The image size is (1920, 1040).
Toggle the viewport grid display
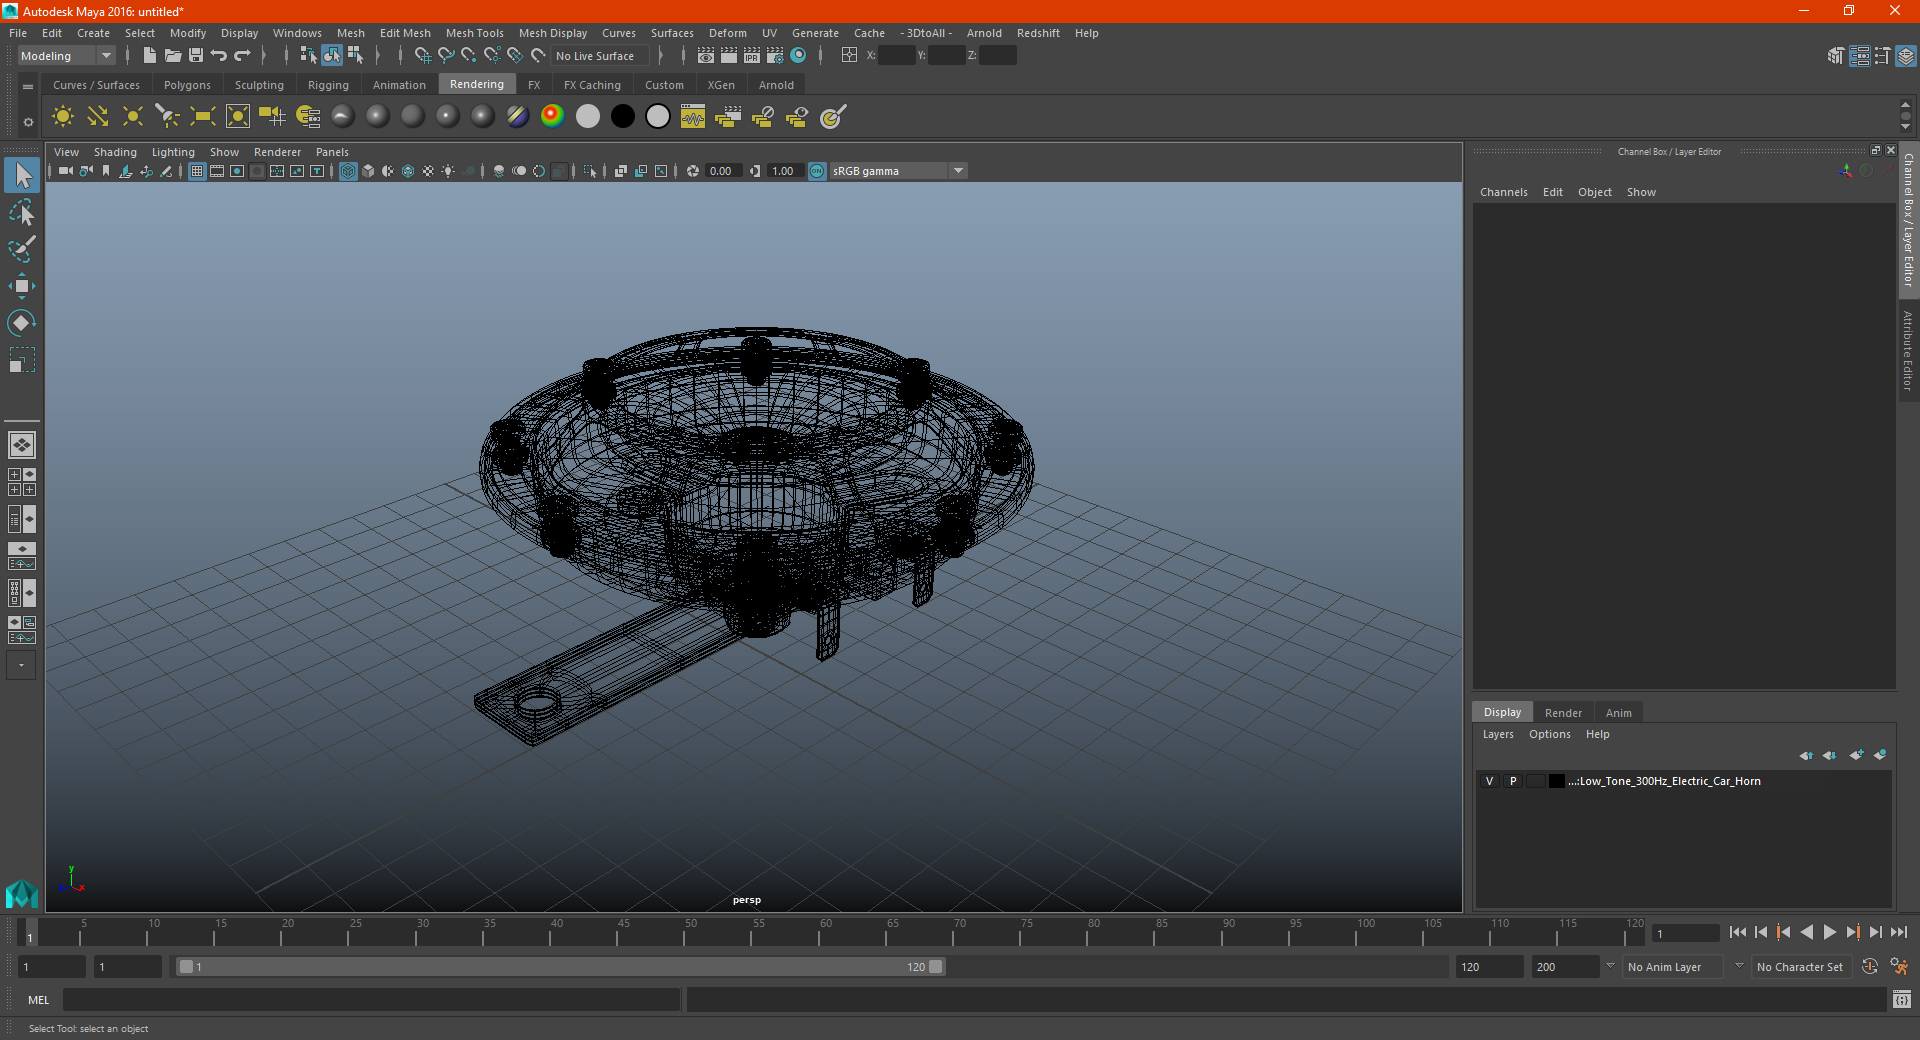coord(197,171)
